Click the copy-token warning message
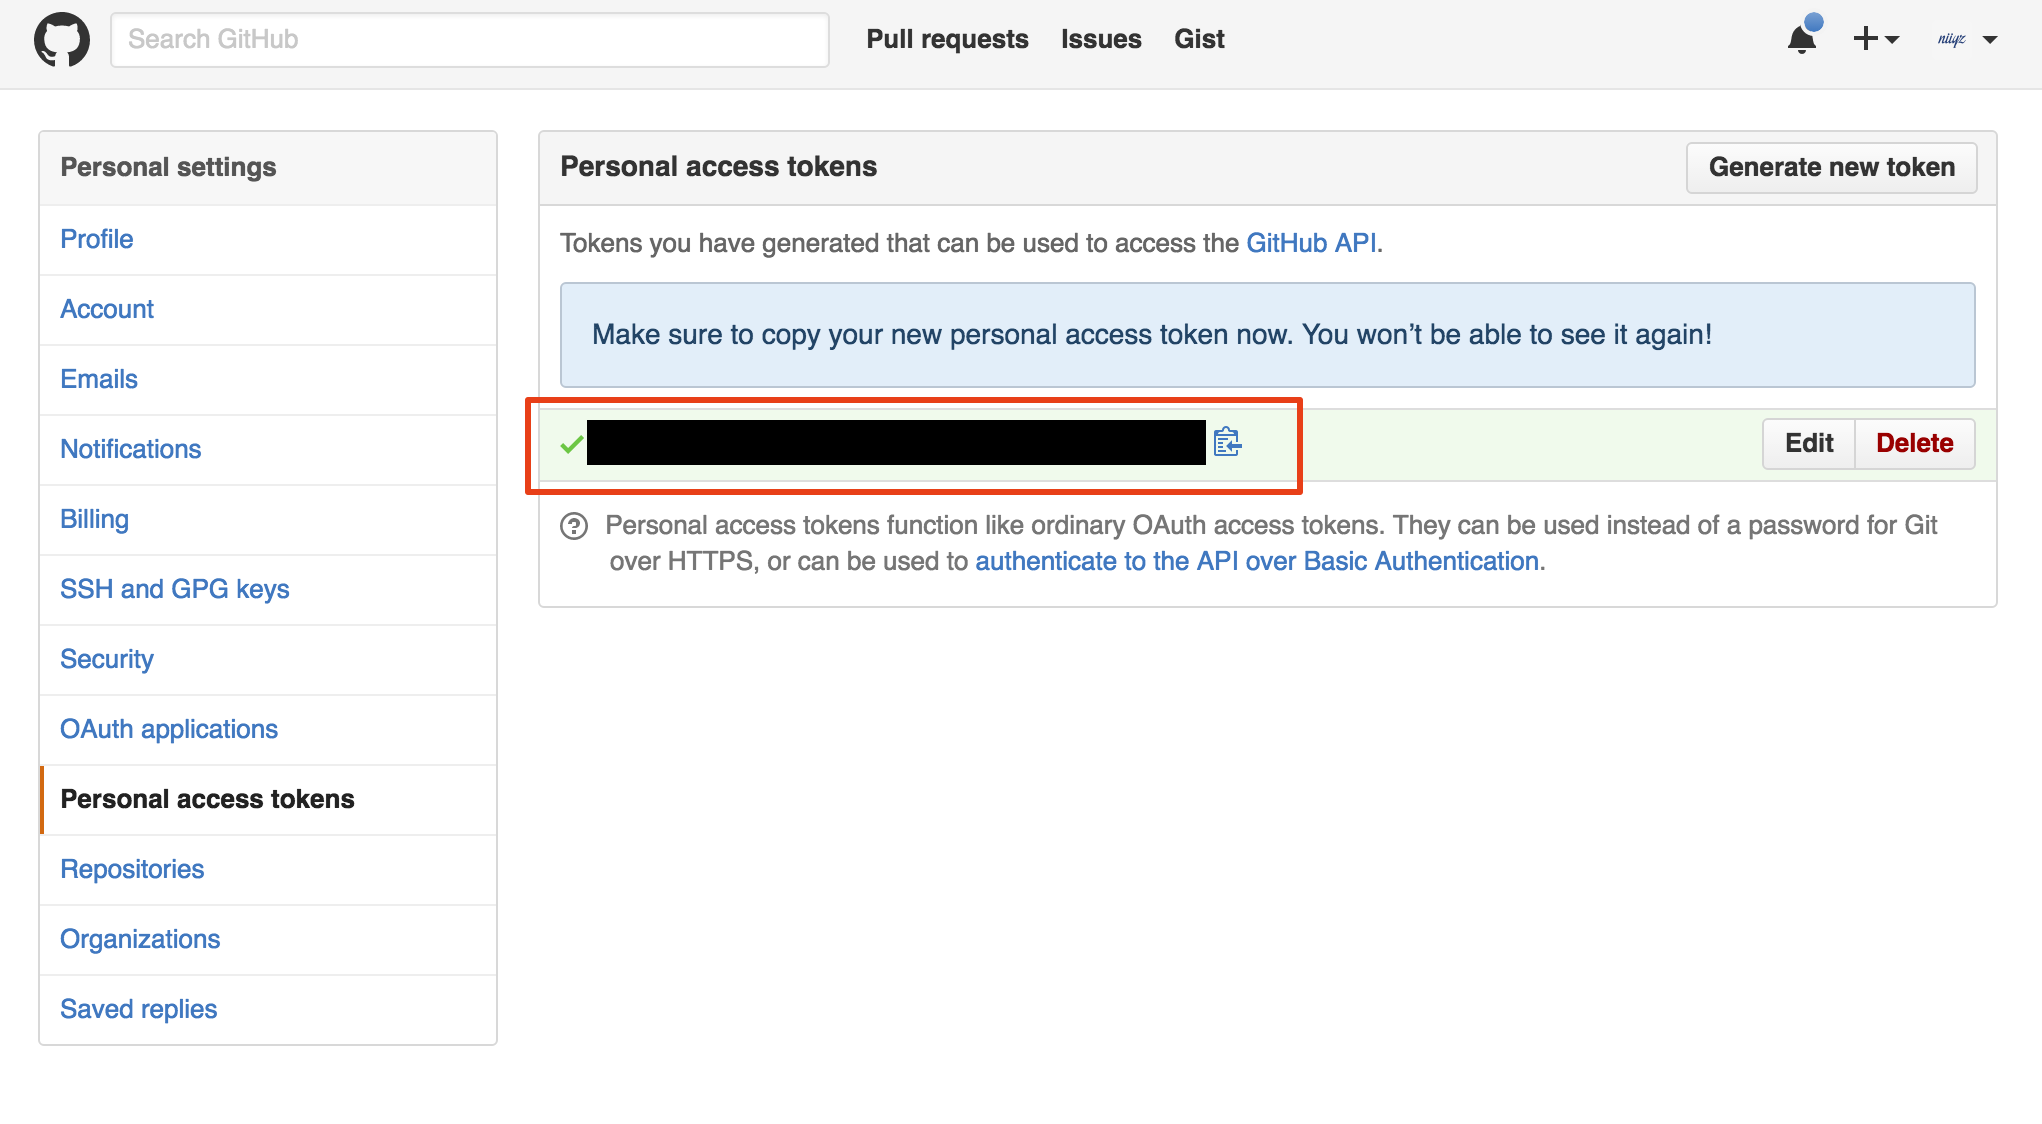This screenshot has width=2042, height=1124. pyautogui.click(x=1267, y=335)
